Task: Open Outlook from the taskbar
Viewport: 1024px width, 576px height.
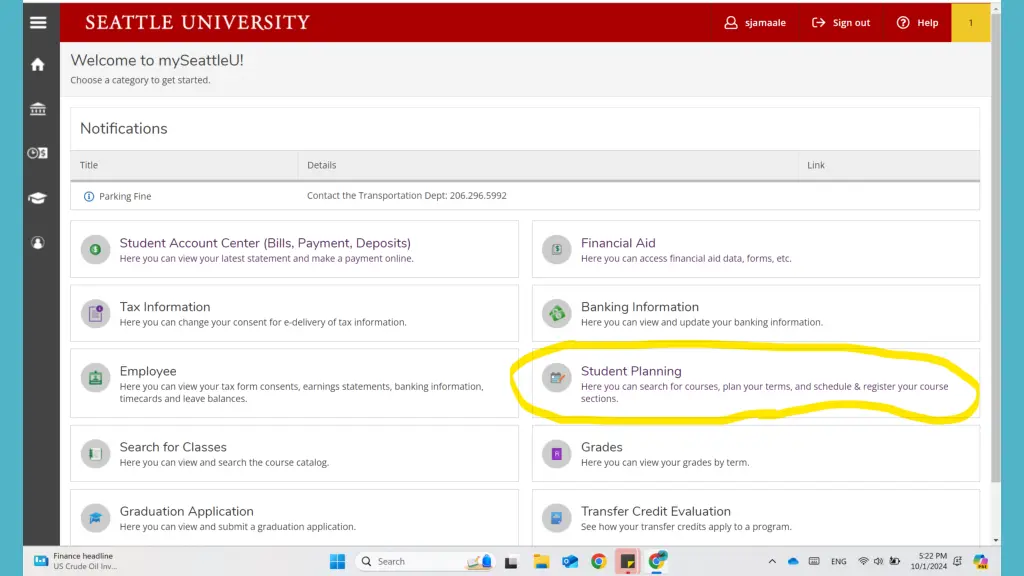Action: point(569,561)
